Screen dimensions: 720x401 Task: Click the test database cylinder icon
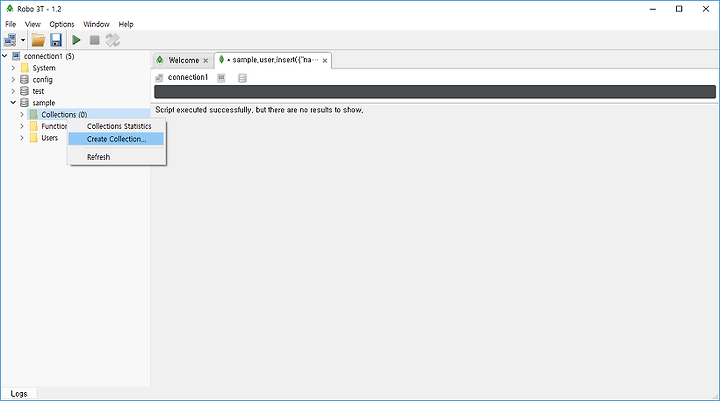point(24,91)
